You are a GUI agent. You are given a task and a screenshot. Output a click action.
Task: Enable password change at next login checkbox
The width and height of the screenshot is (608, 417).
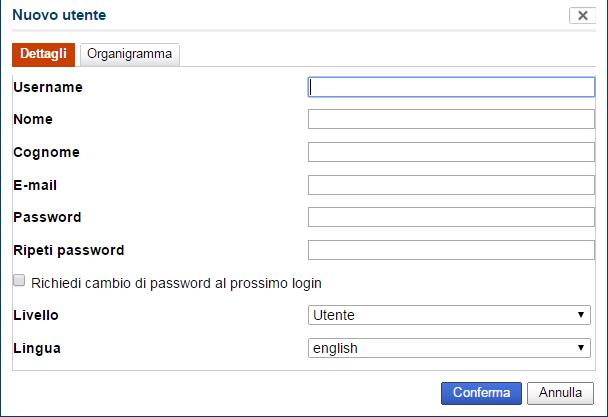(x=19, y=282)
